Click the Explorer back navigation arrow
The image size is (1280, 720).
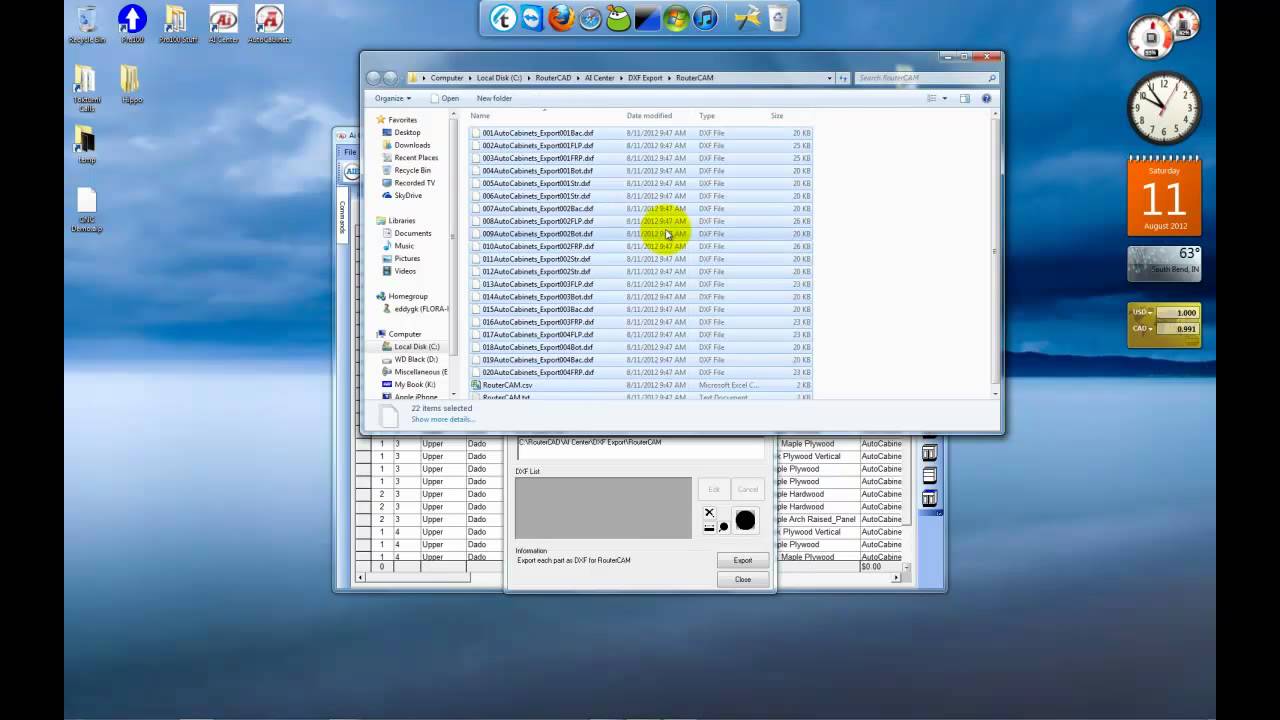click(374, 77)
